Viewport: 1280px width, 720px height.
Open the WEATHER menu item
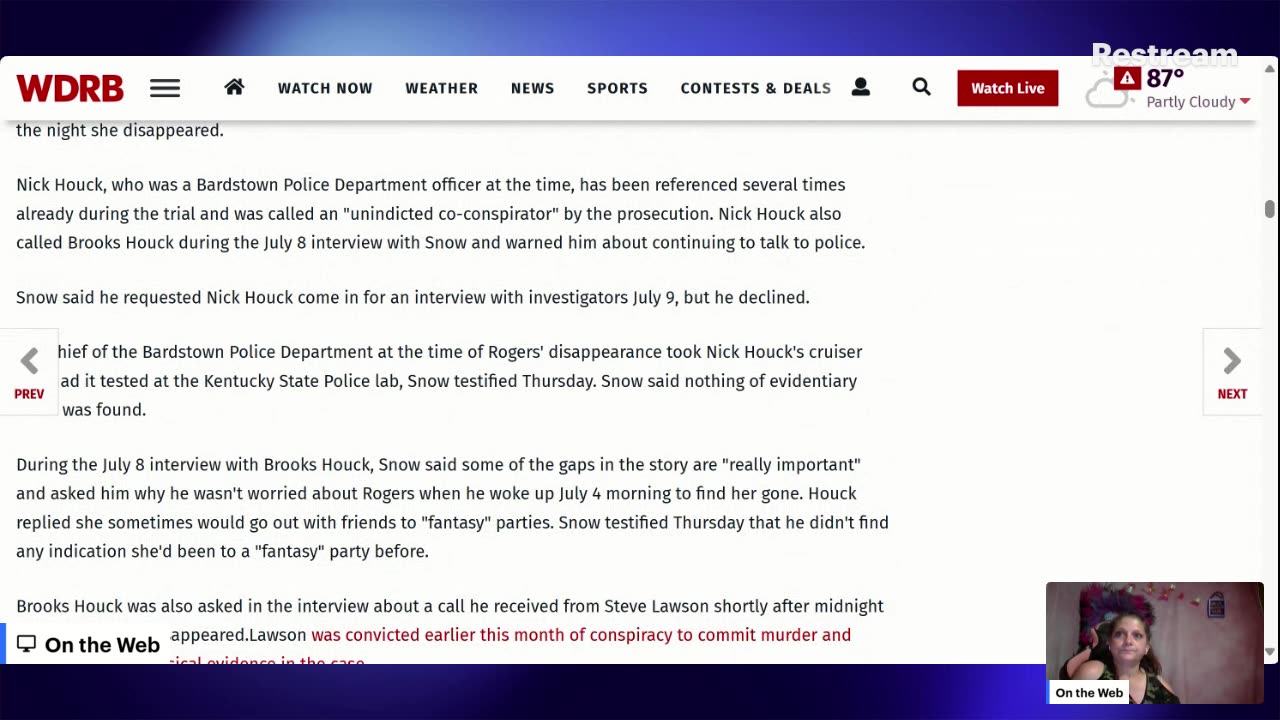click(x=441, y=88)
